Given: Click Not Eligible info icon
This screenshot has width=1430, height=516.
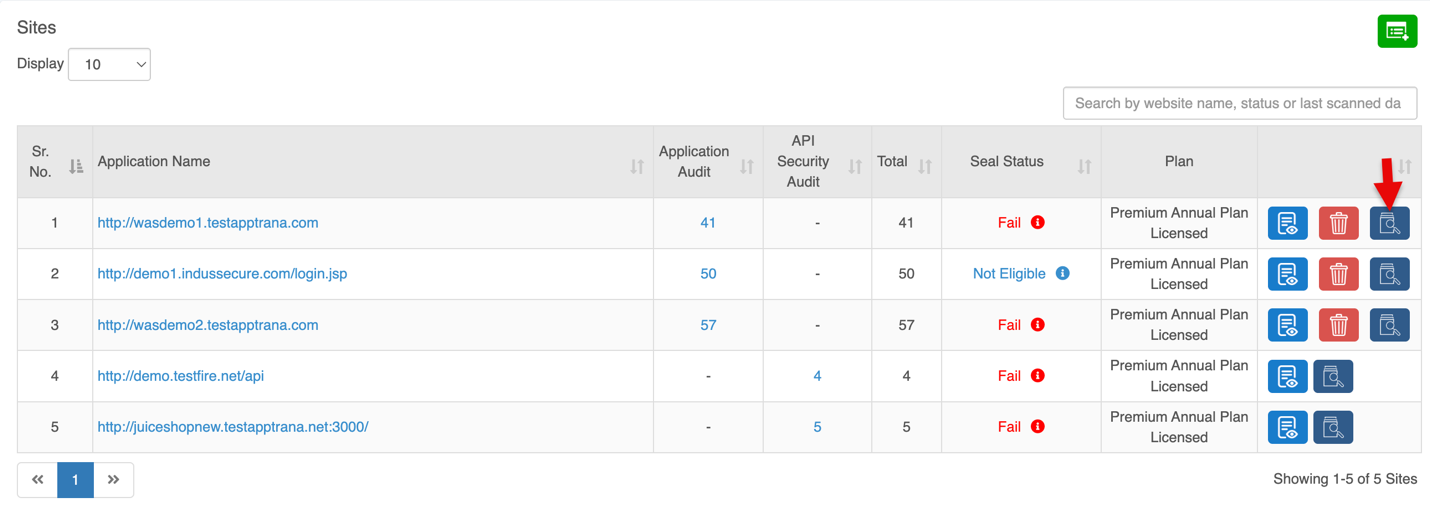Looking at the screenshot, I should (x=1063, y=273).
